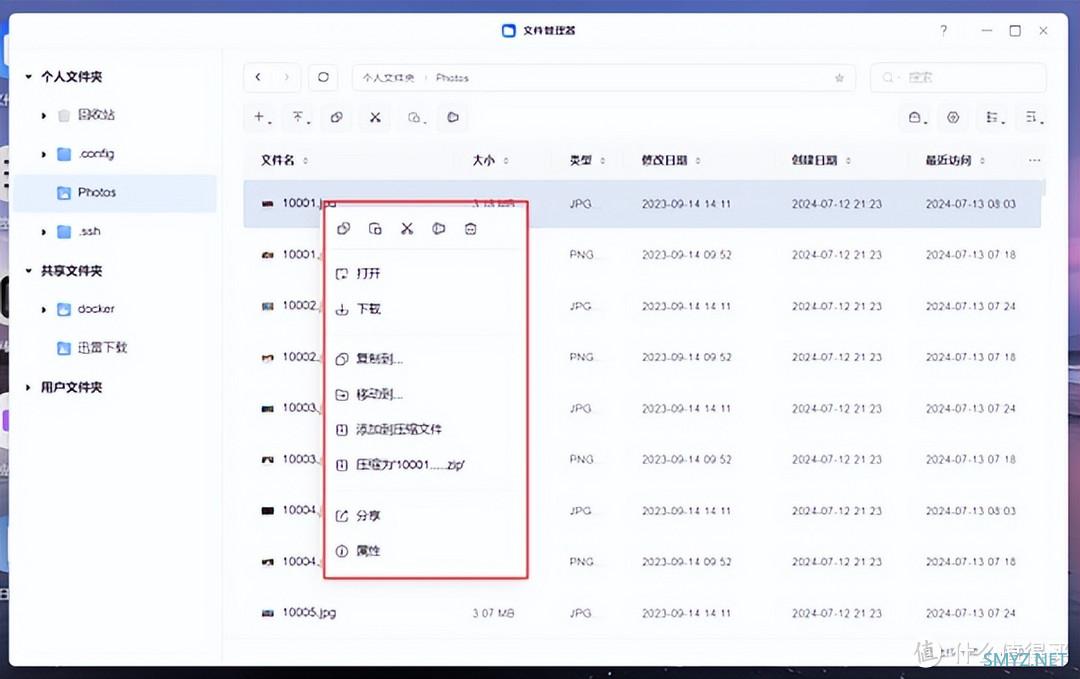Viewport: 1080px width, 679px height.
Task: Collapse the 个人文件夹 tree section
Action: click(28, 76)
